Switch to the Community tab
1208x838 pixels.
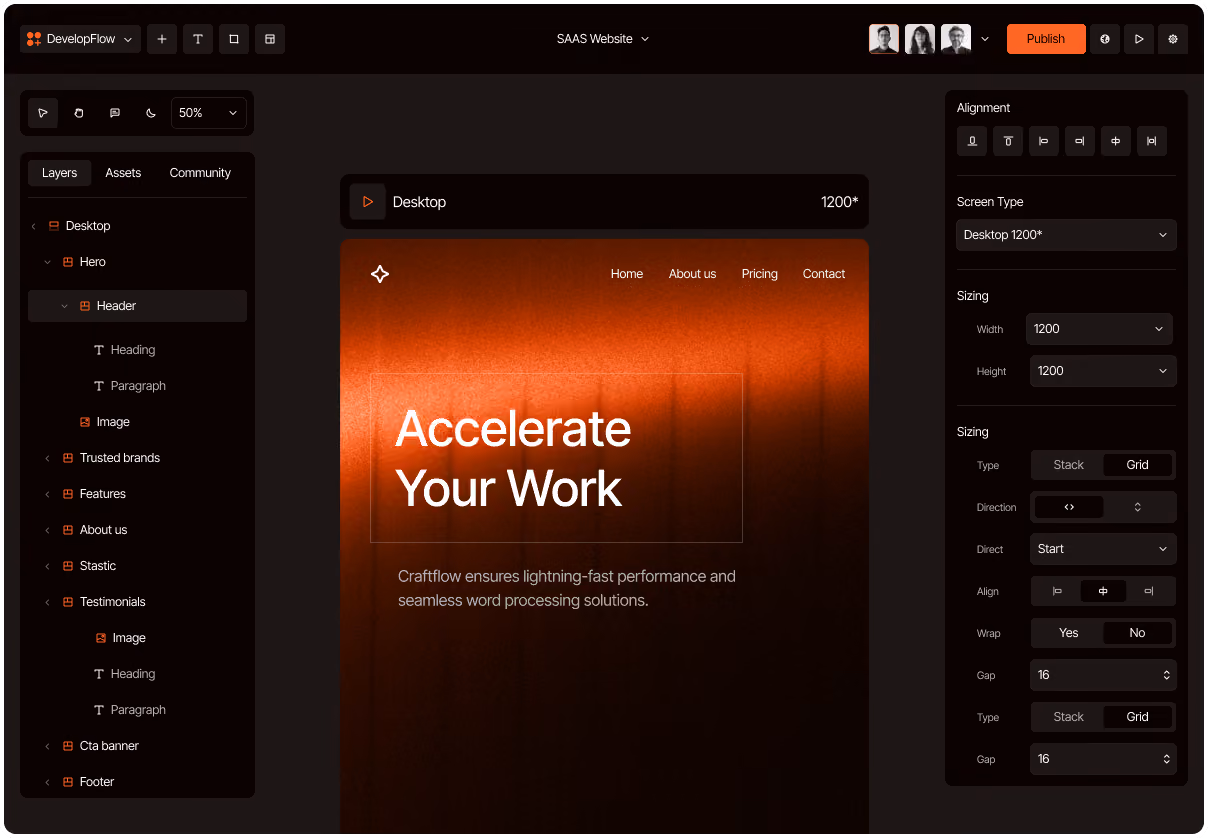click(x=200, y=173)
